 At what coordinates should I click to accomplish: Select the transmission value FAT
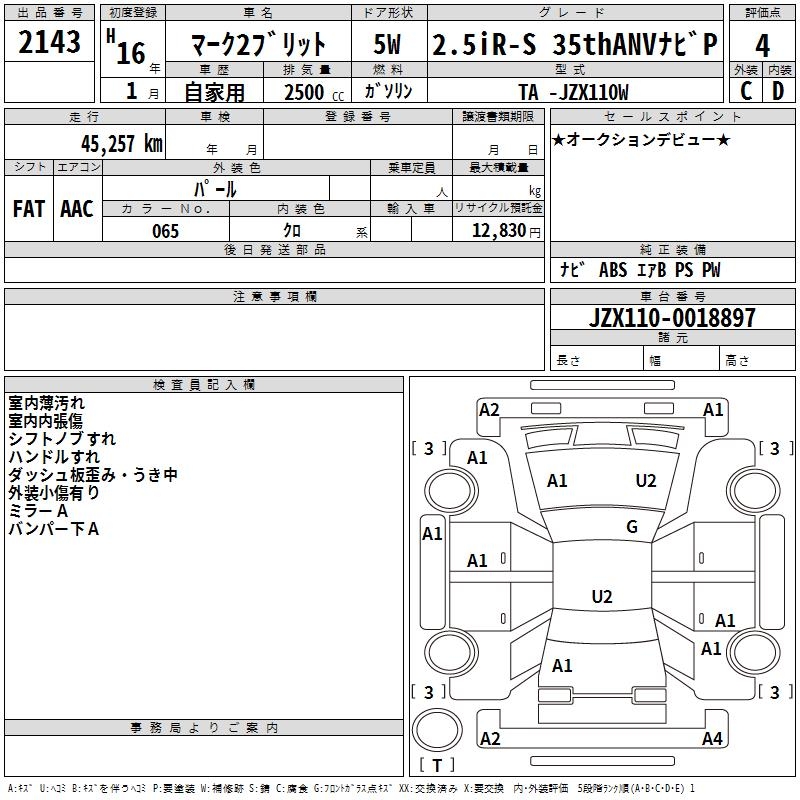pos(29,209)
